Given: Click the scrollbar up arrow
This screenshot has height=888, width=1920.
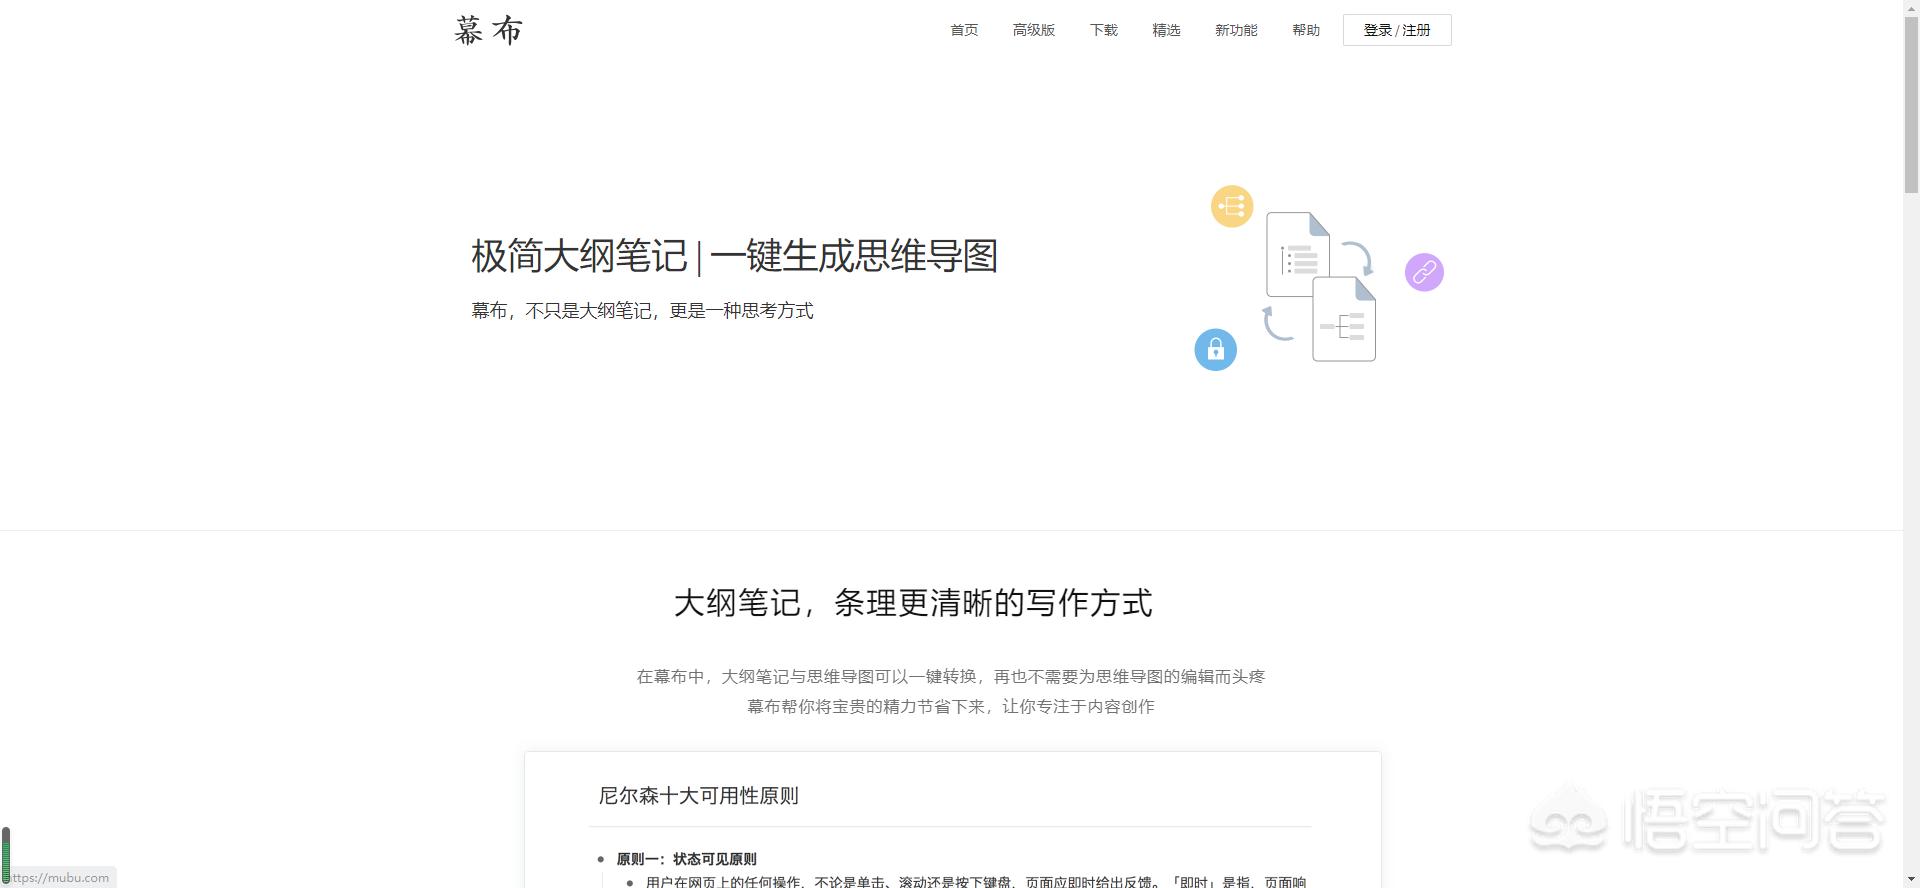Looking at the screenshot, I should 1911,7.
